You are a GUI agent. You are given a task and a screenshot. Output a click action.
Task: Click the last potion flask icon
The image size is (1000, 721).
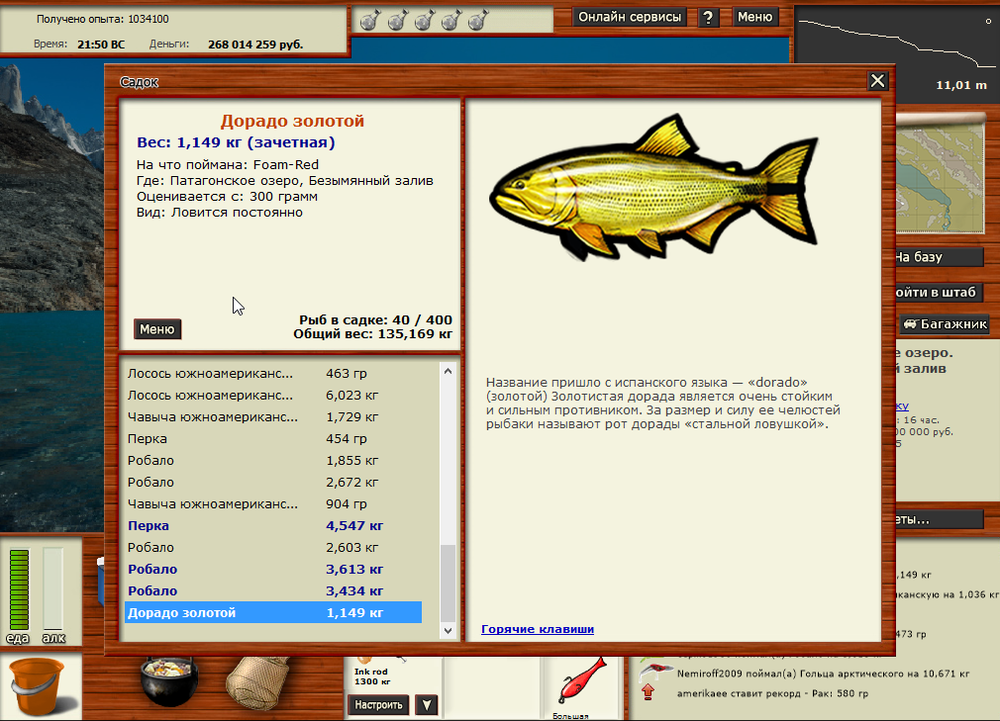[x=477, y=19]
